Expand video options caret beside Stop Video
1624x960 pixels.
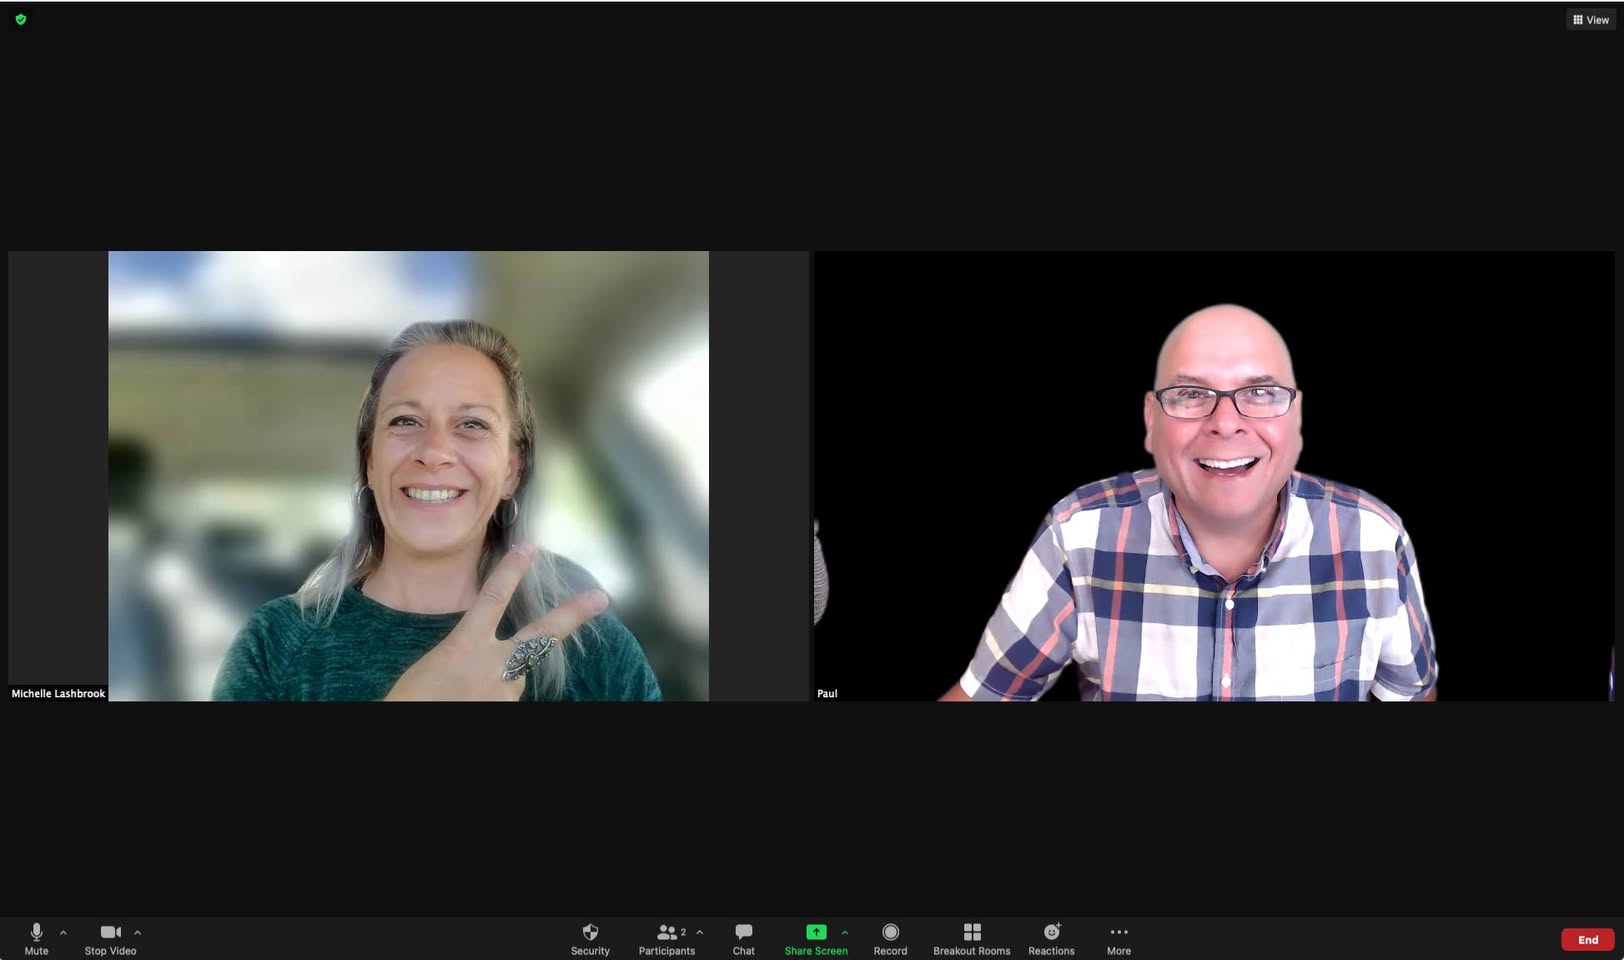137,932
